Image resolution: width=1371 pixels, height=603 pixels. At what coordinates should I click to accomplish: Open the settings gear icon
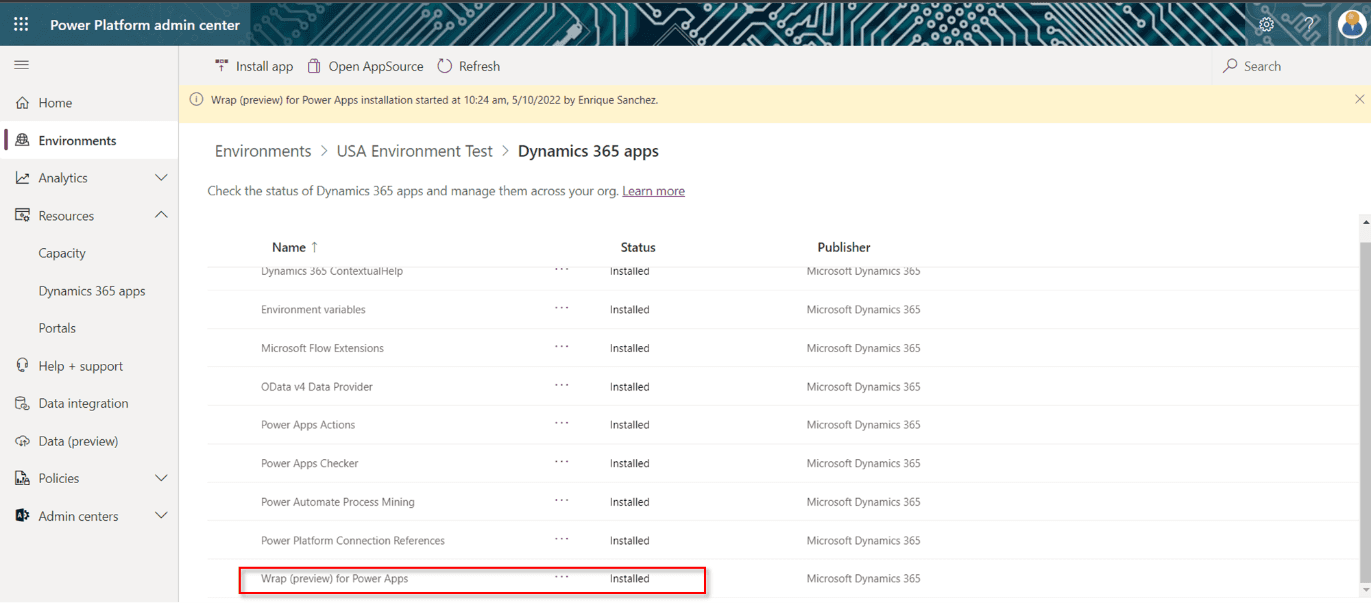(1267, 25)
